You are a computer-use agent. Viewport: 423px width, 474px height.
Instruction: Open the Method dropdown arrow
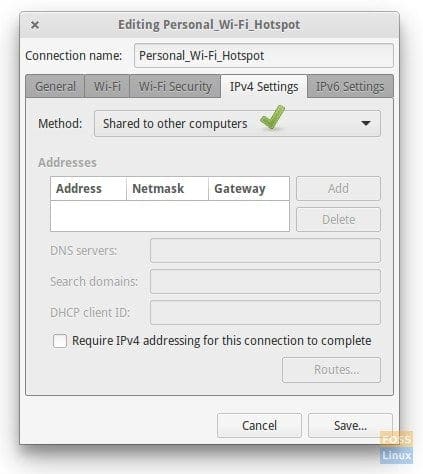tap(366, 123)
